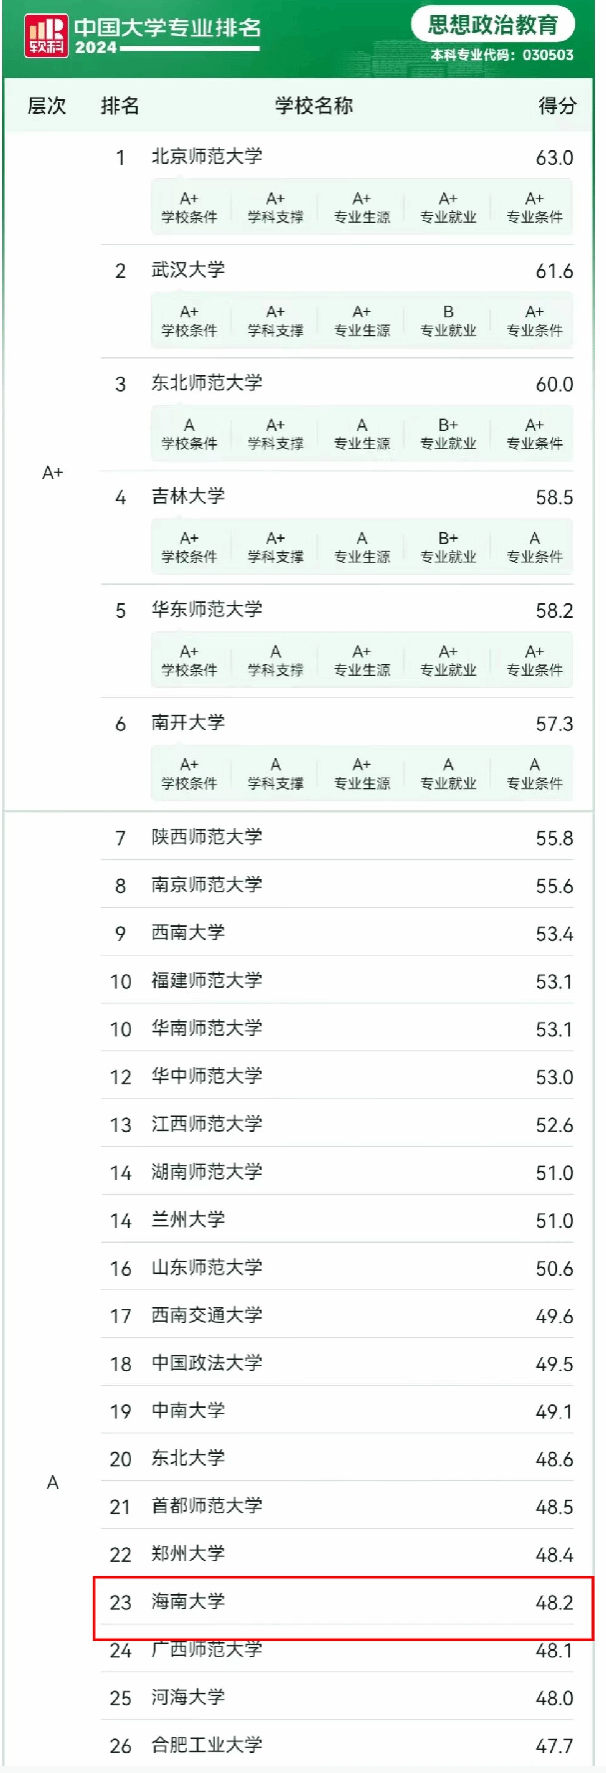Screen dimensions: 606x1773
Task: Click 中国政法大学 school name
Action: tap(207, 1363)
